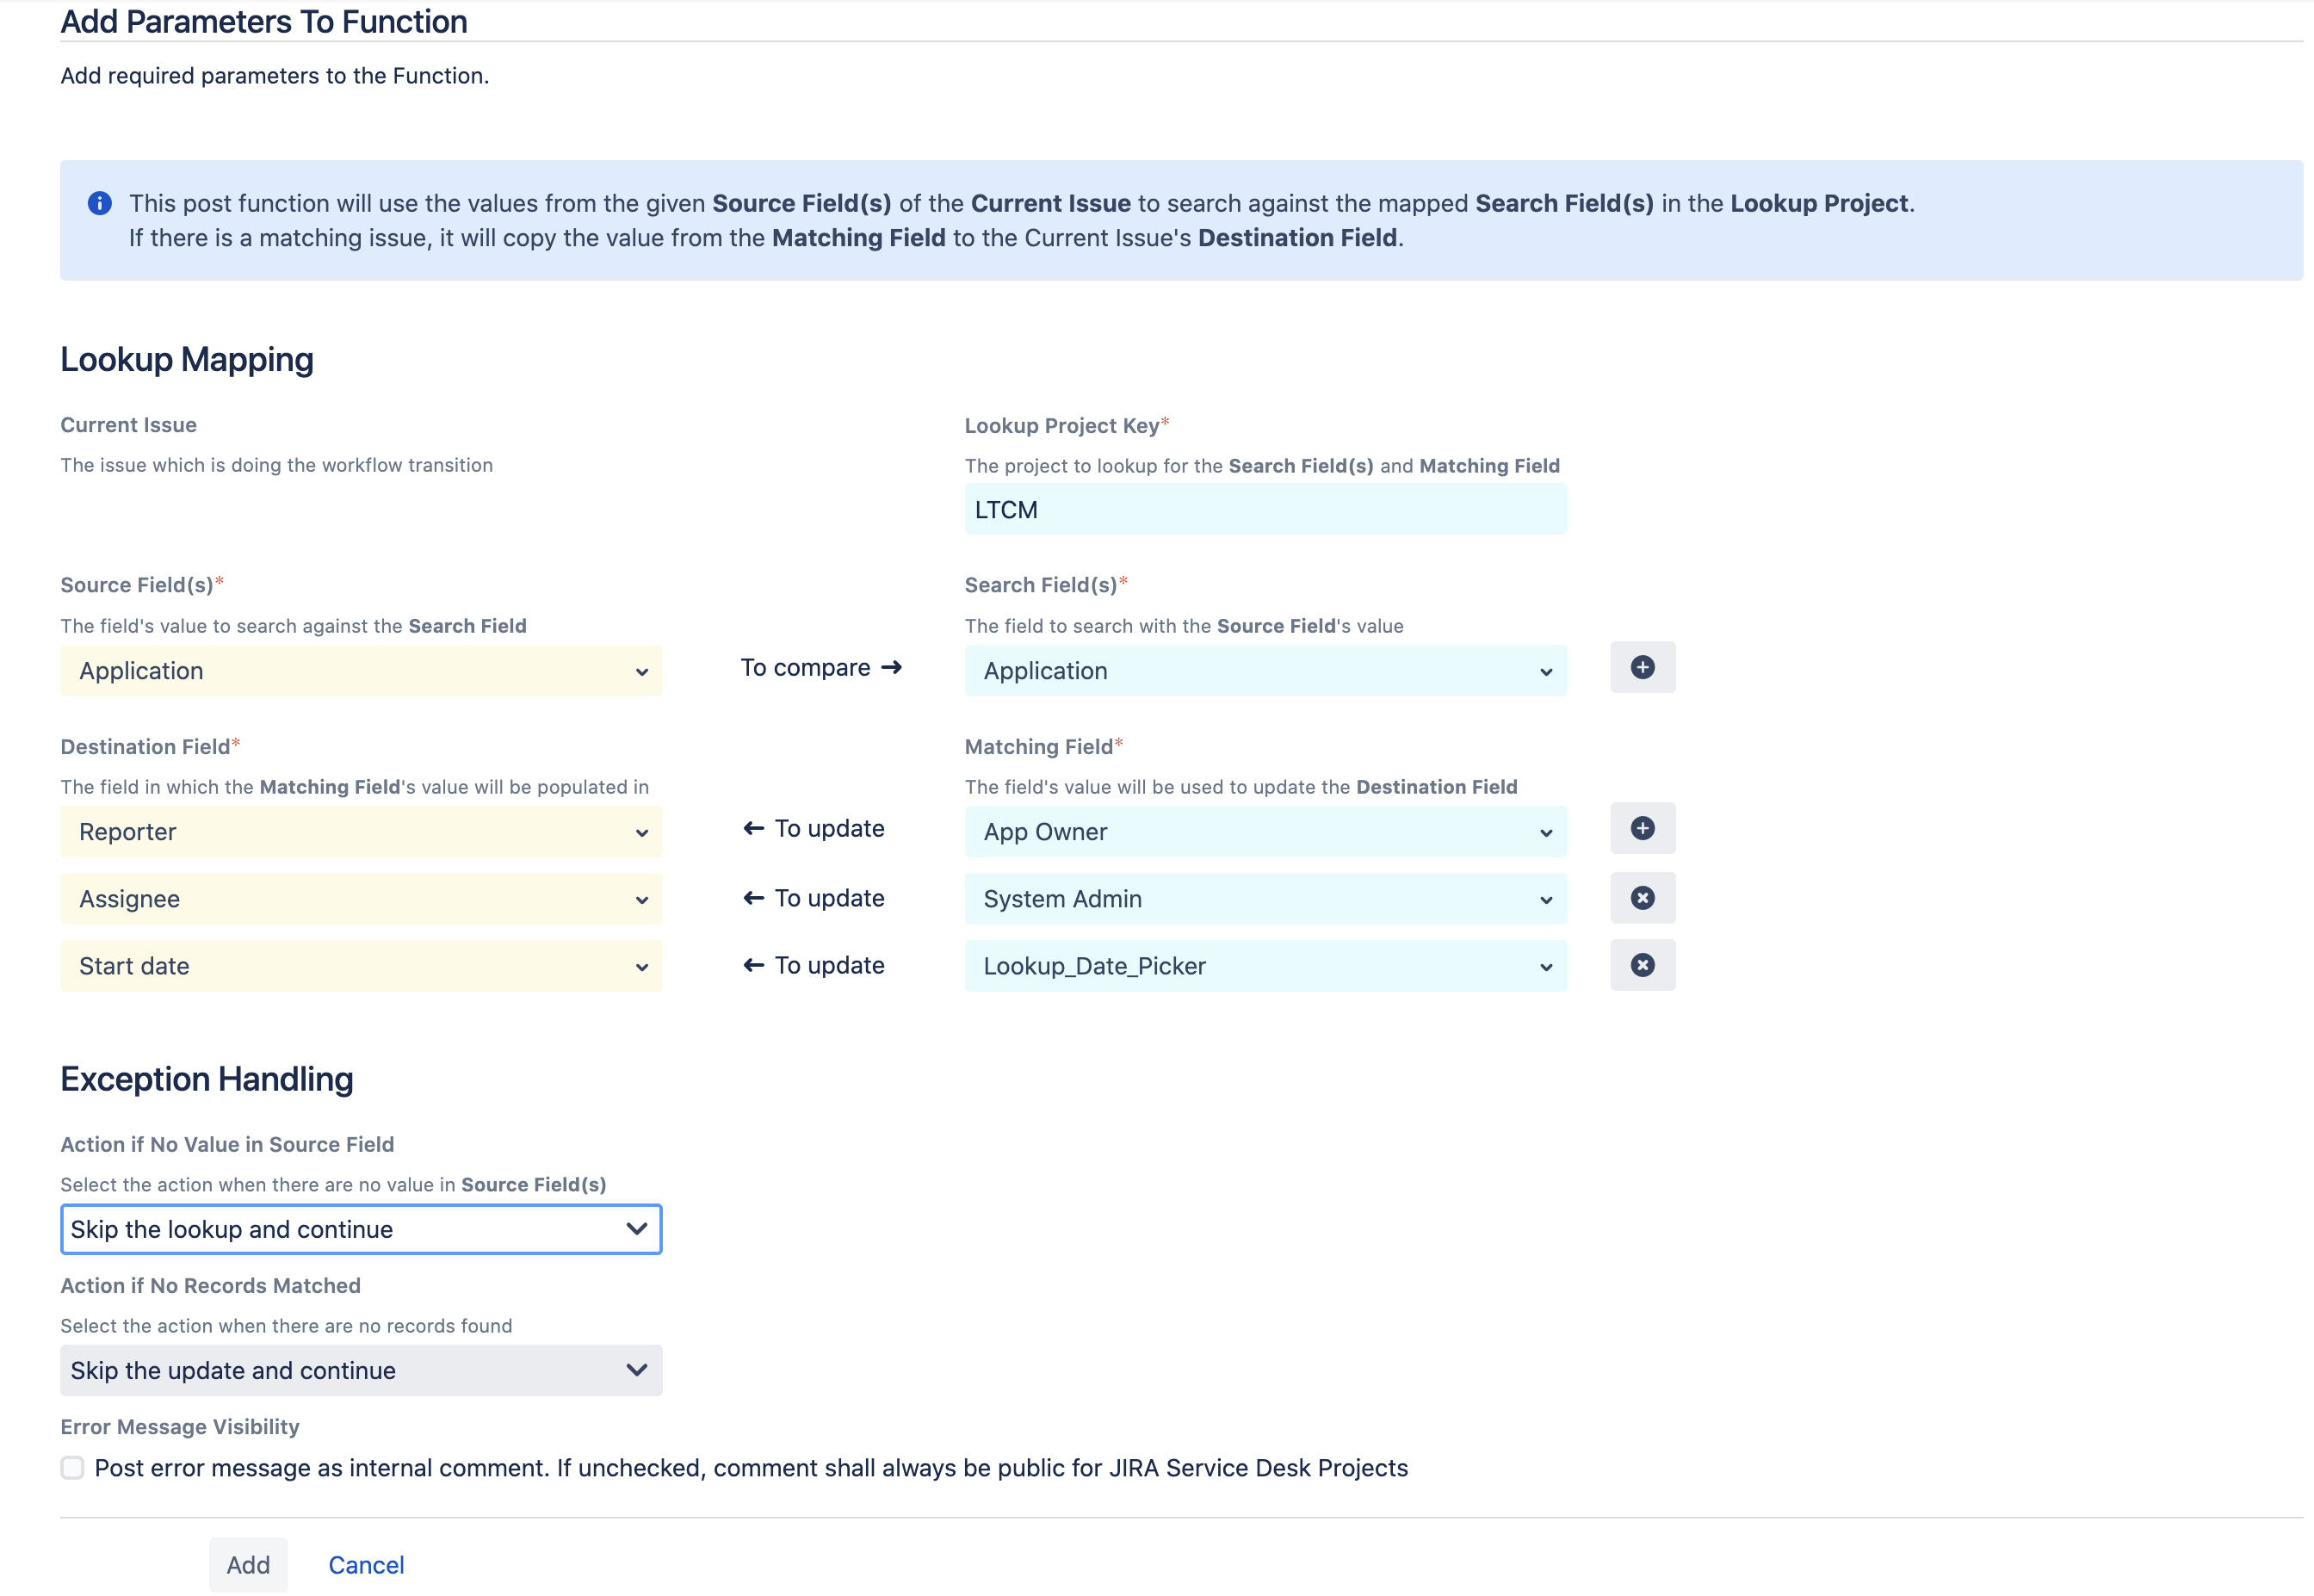Open the System Admin matching field dropdown

(x=1265, y=899)
